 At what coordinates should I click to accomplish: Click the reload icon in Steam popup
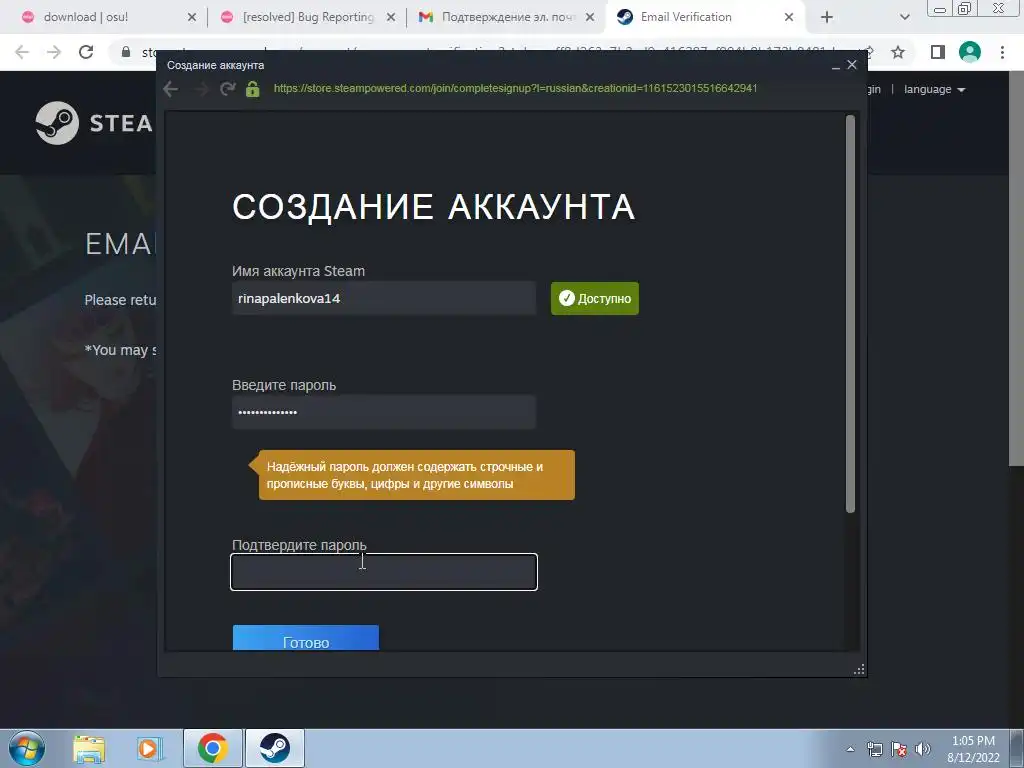[x=227, y=89]
